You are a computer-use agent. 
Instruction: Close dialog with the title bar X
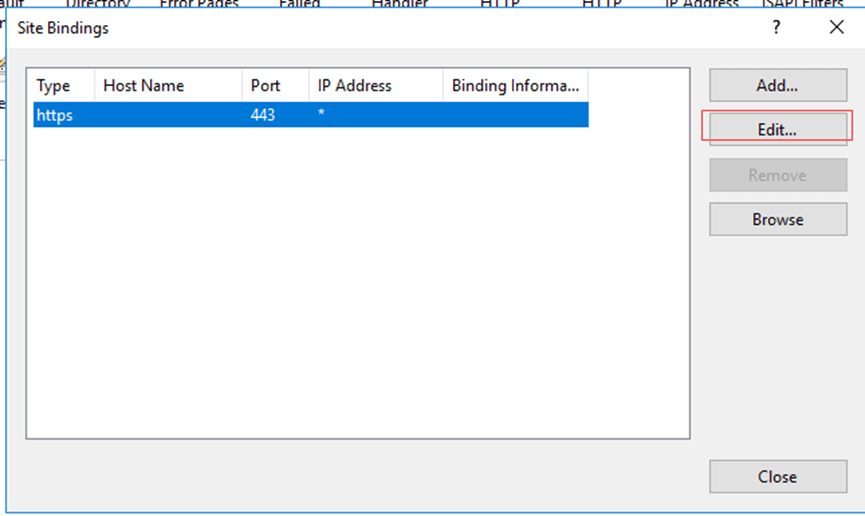pyautogui.click(x=837, y=28)
